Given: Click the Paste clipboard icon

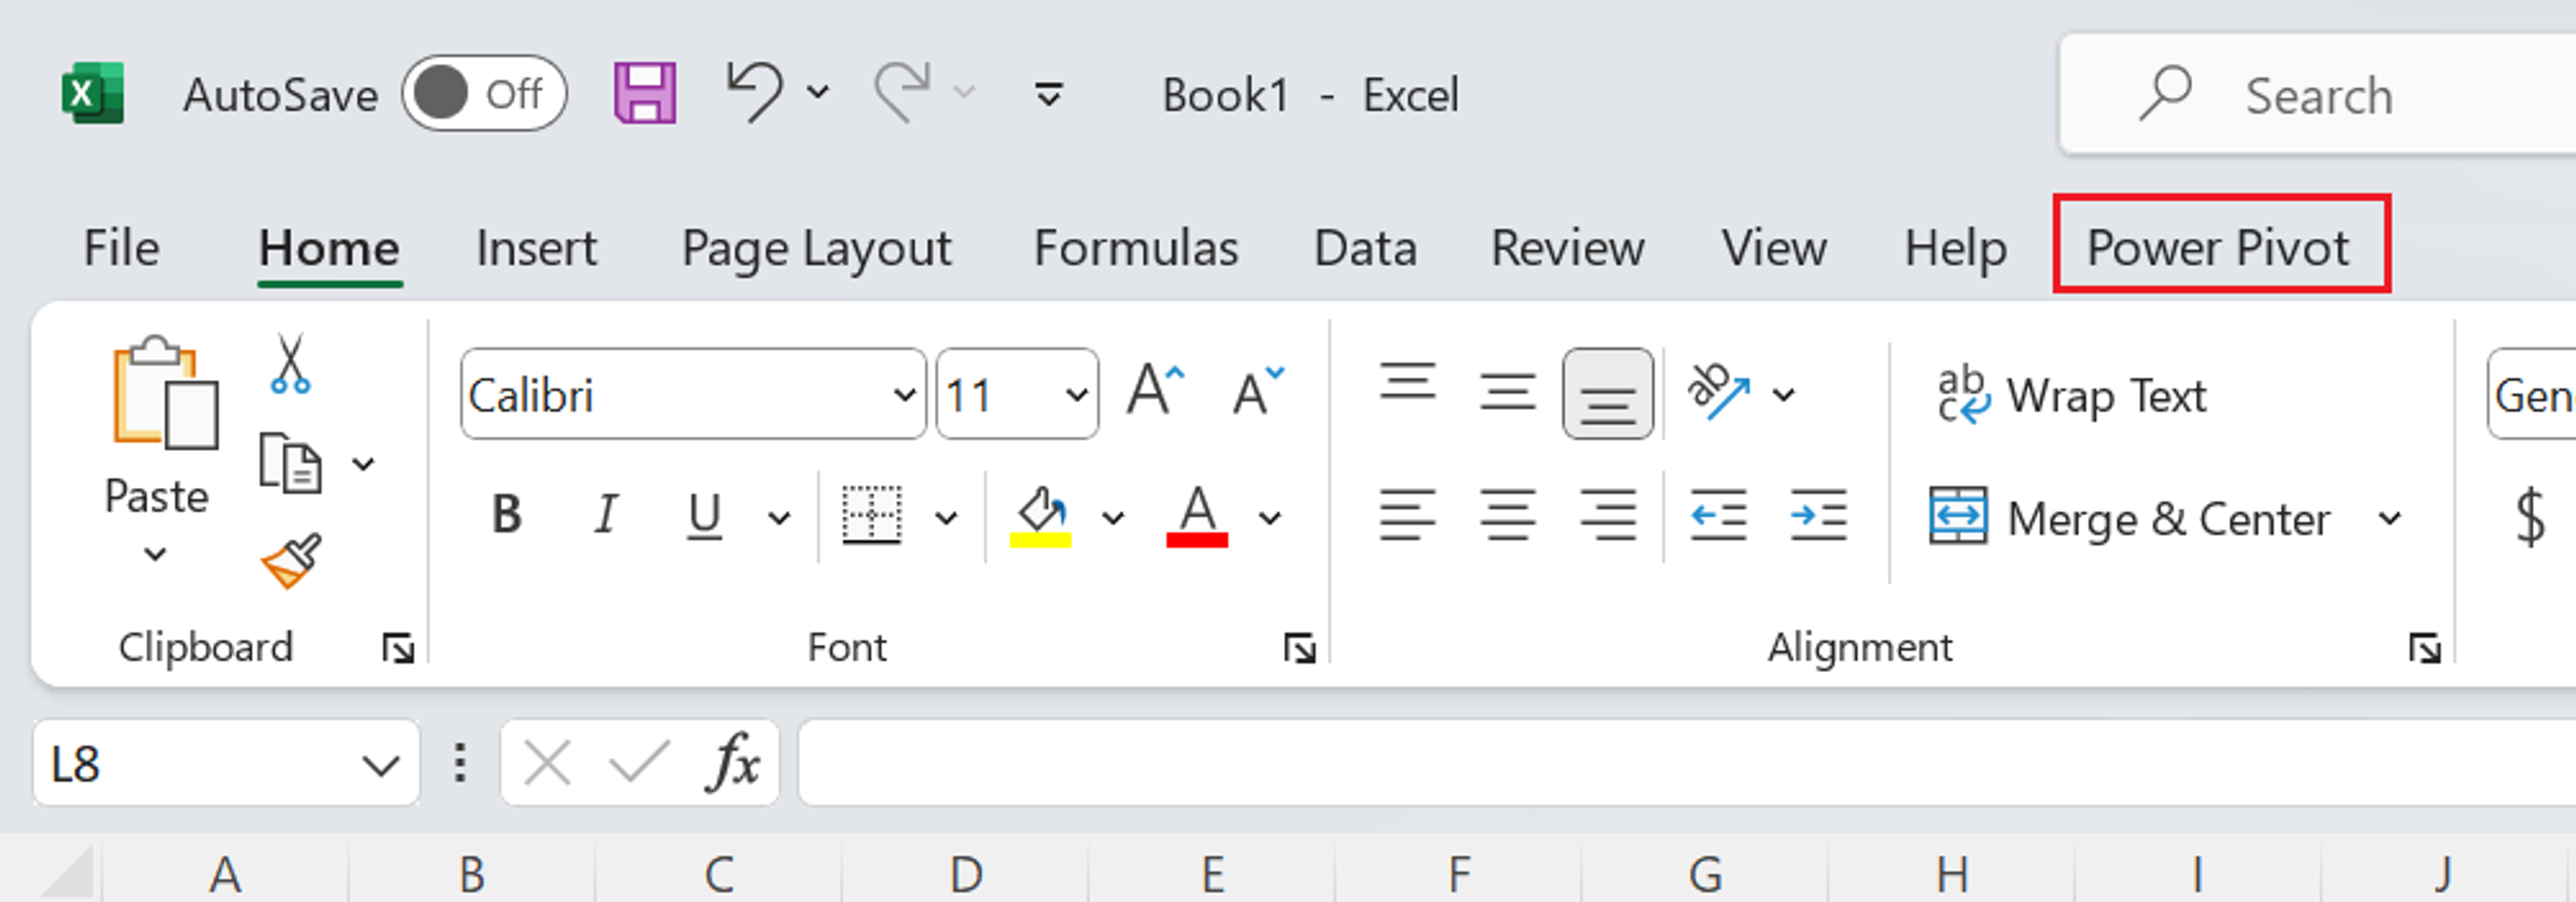Looking at the screenshot, I should pos(164,393).
